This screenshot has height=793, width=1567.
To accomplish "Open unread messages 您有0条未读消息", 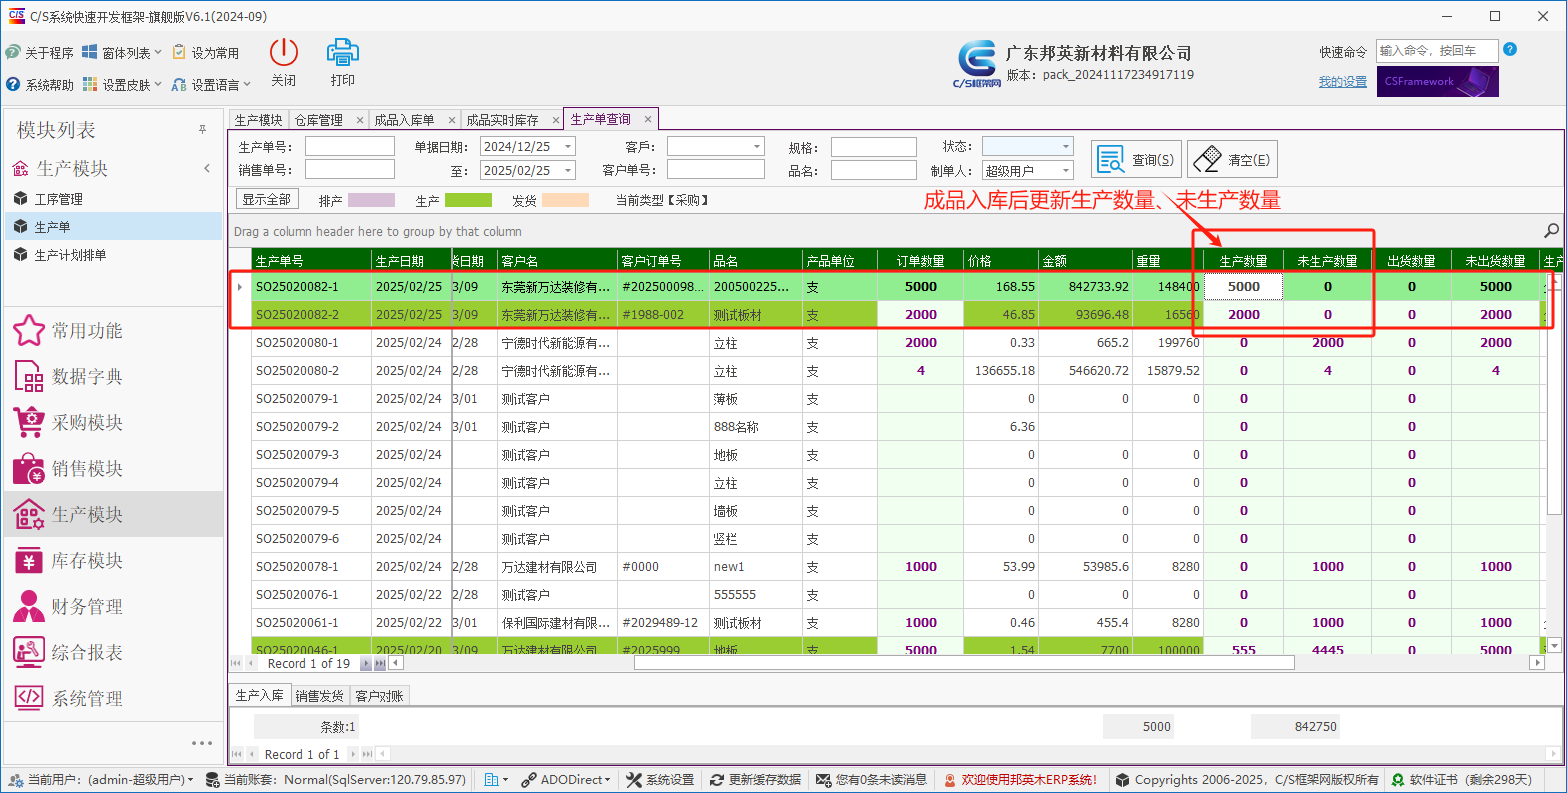I will coord(871,779).
